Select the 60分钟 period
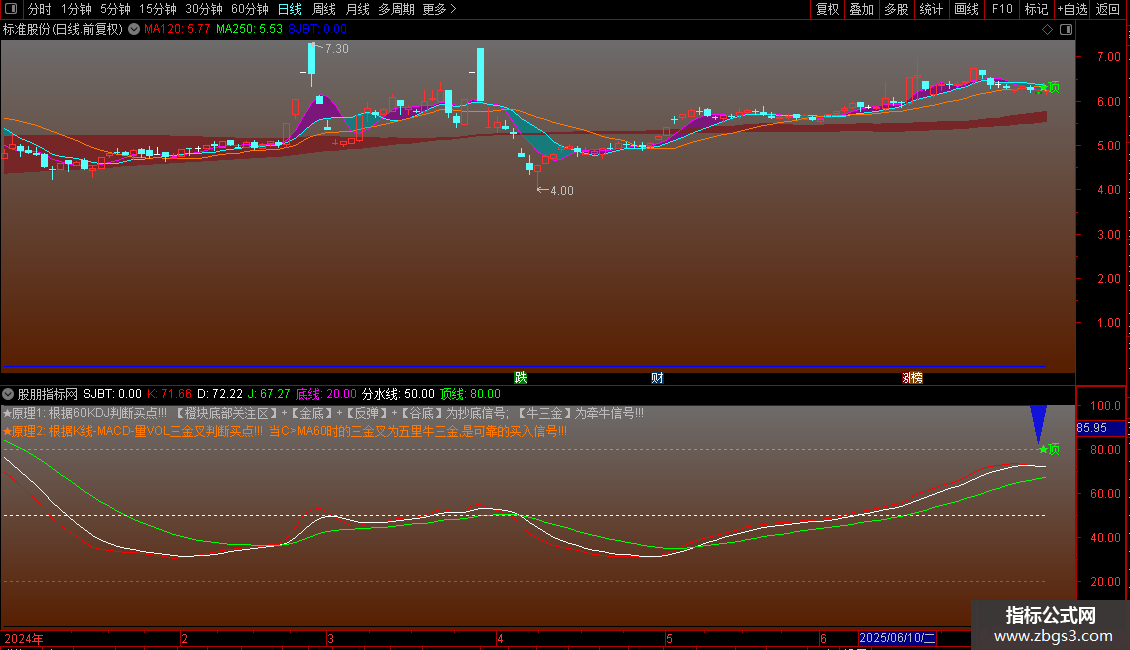This screenshot has height=650, width=1130. click(x=250, y=9)
